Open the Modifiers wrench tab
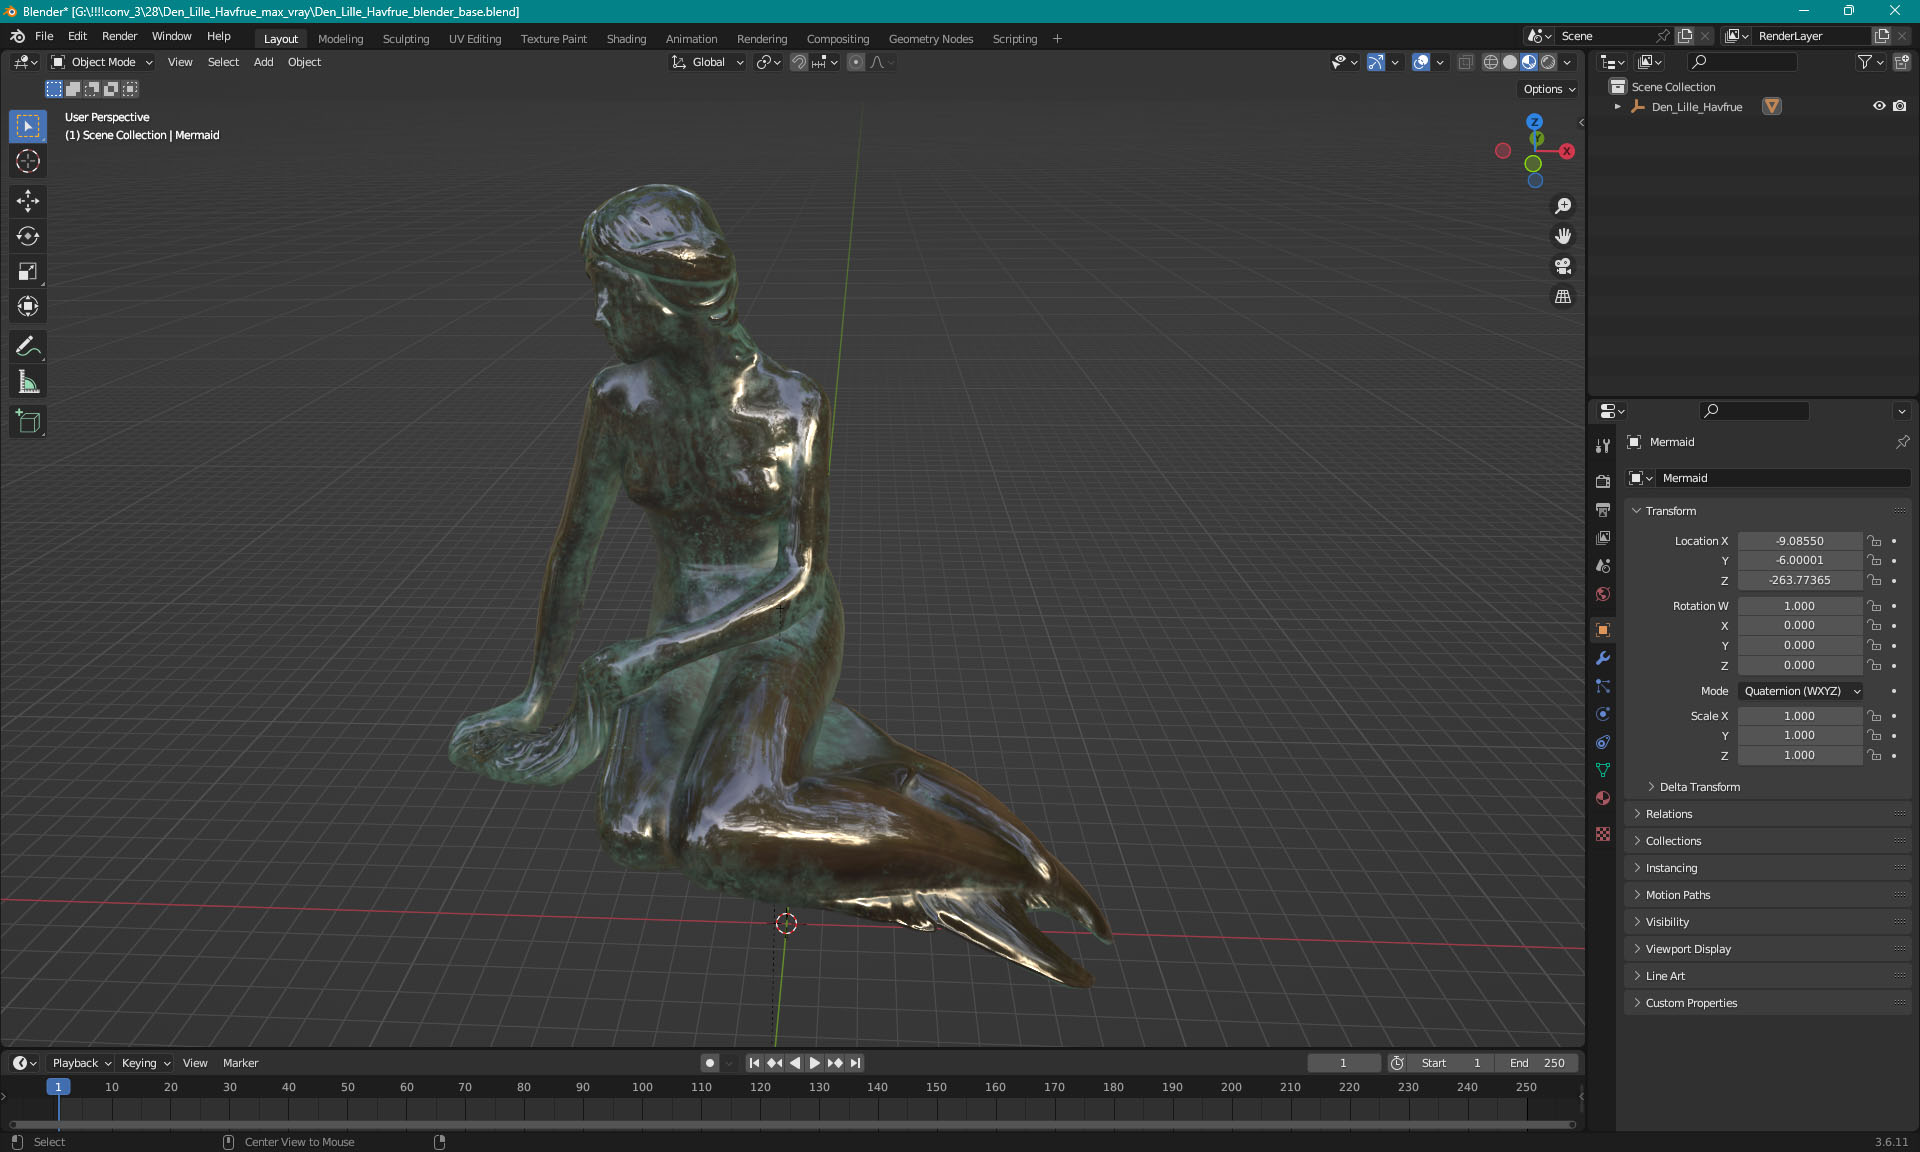Image resolution: width=1920 pixels, height=1152 pixels. (x=1603, y=658)
